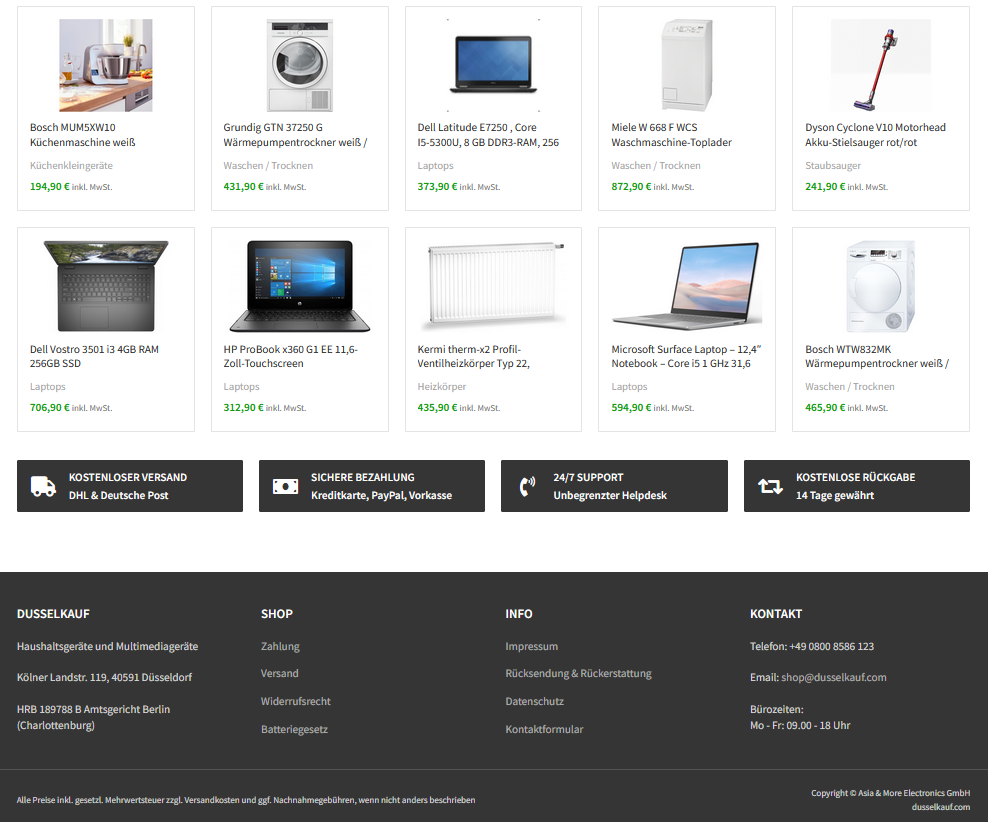The height and width of the screenshot is (822, 988).
Task: Click the delivery truck icon for free shipping
Action: coord(43,486)
